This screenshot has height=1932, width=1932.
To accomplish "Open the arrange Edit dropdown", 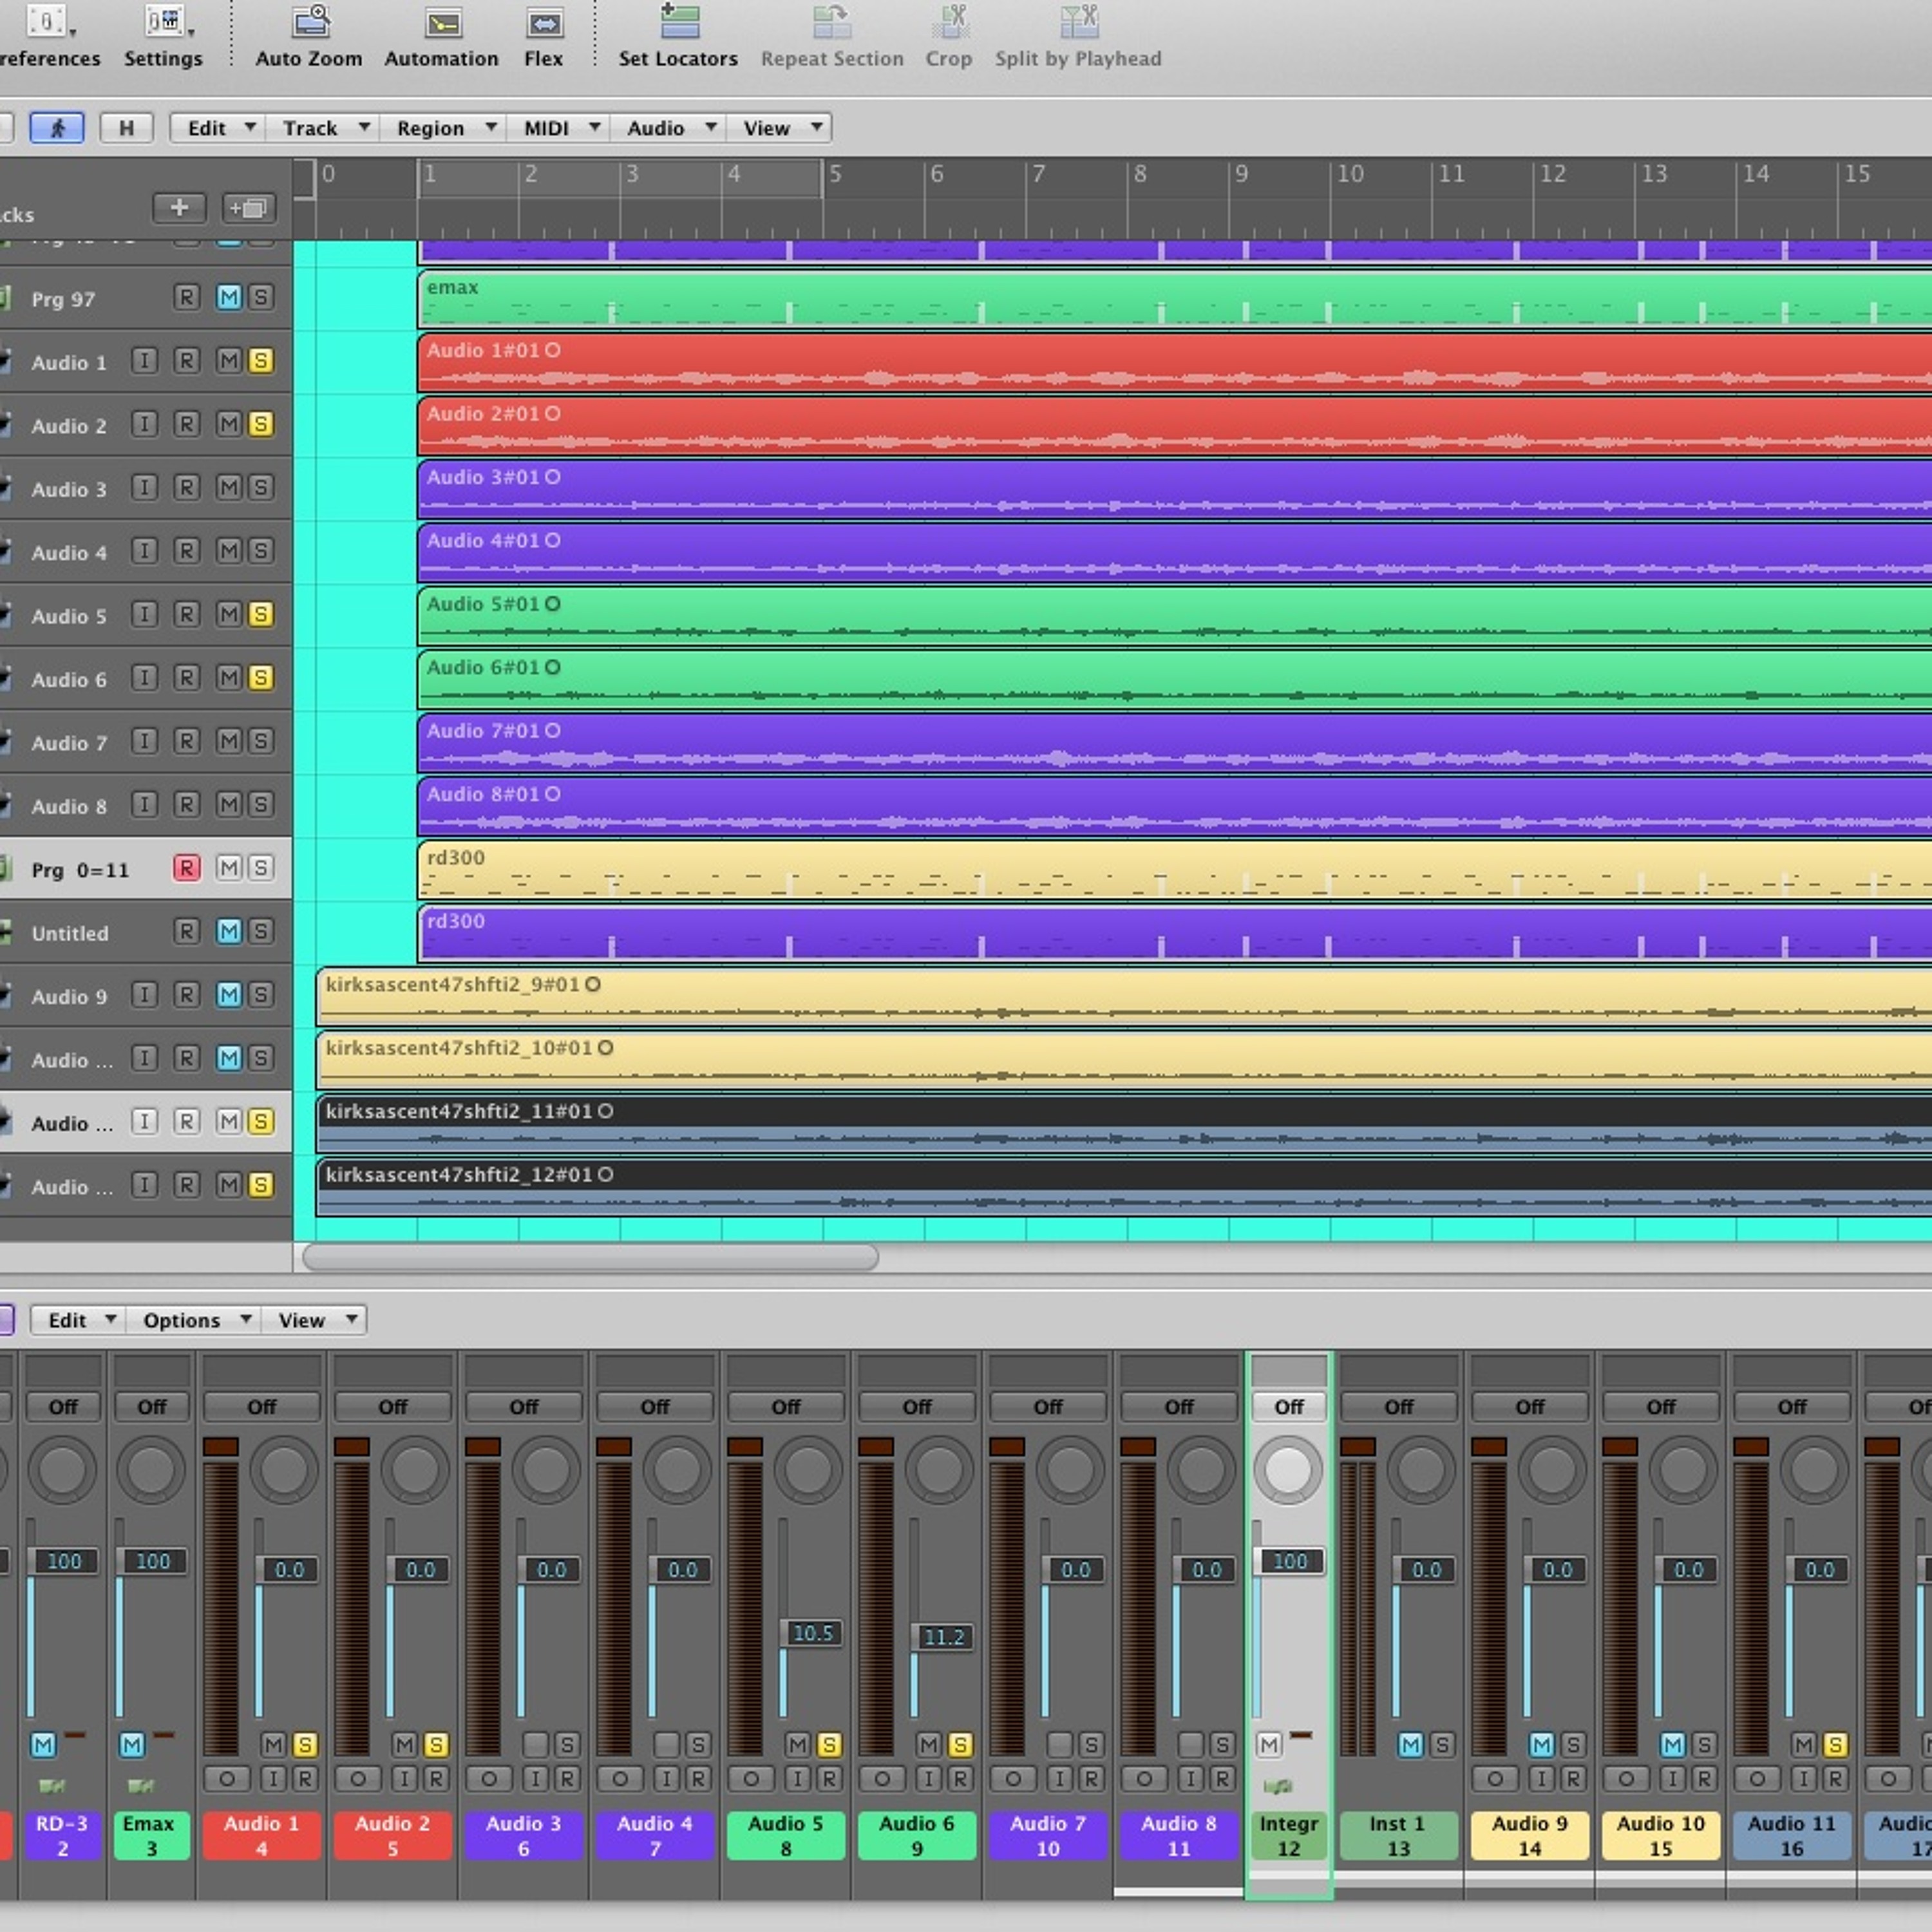I will (x=217, y=128).
